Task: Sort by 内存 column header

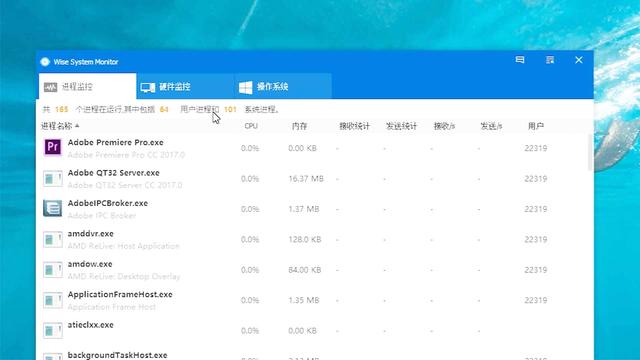Action: point(300,126)
